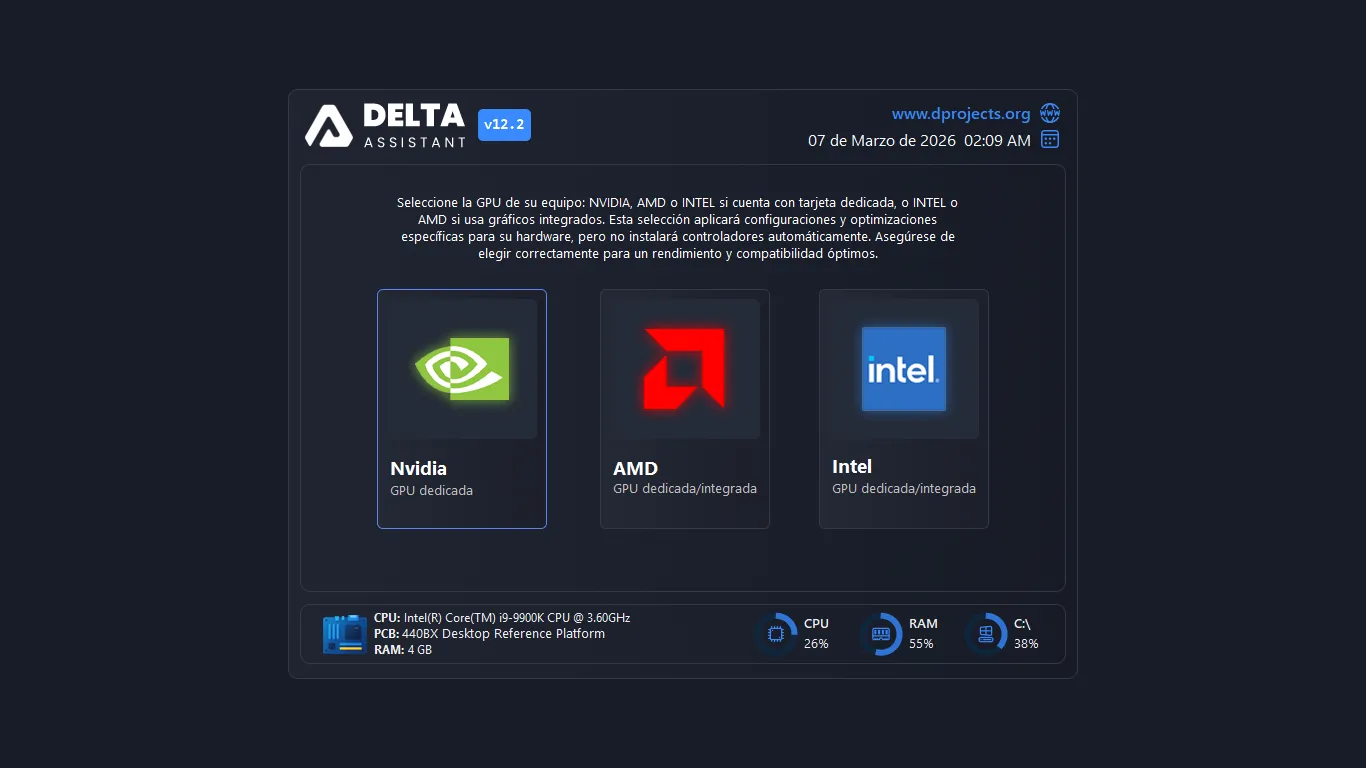Click the RAM usage ring icon
This screenshot has width=1366, height=768.
pyautogui.click(x=881, y=634)
